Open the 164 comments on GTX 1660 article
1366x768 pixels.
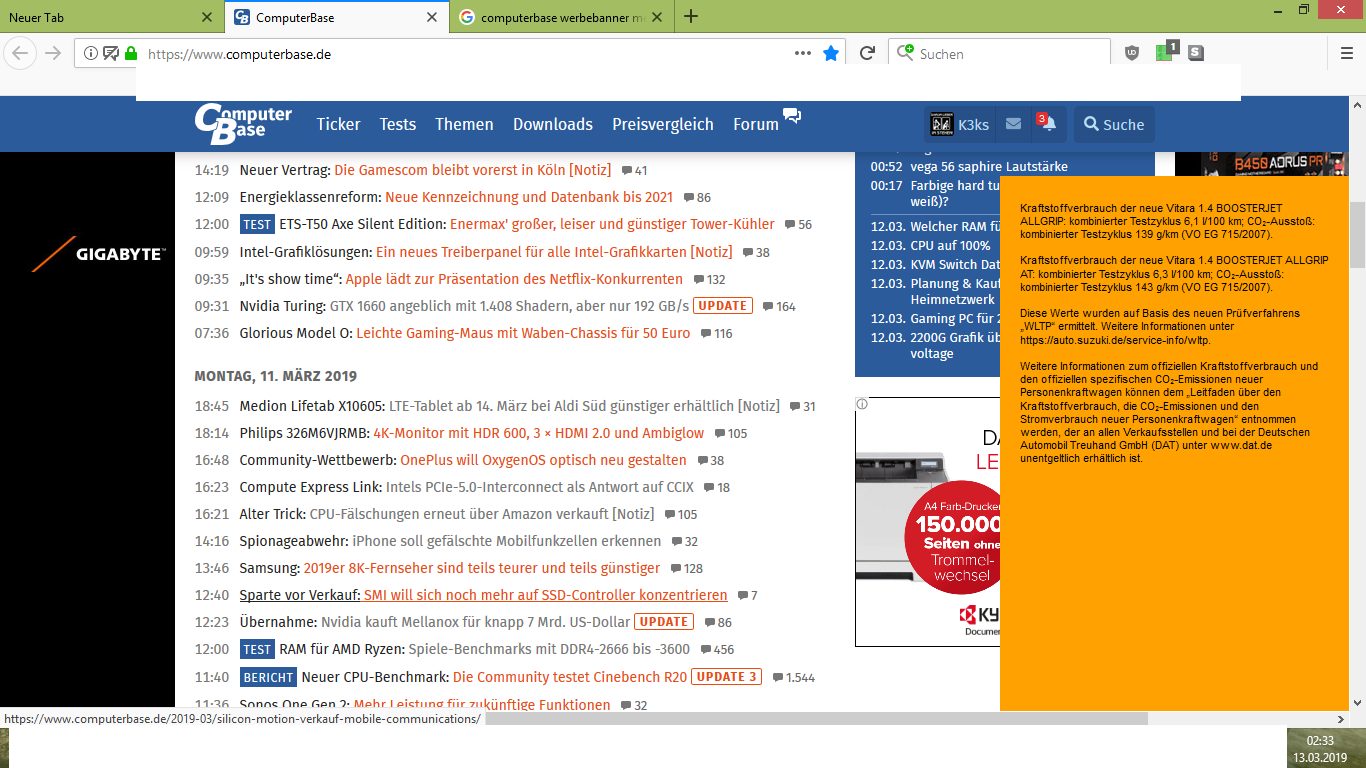point(779,307)
